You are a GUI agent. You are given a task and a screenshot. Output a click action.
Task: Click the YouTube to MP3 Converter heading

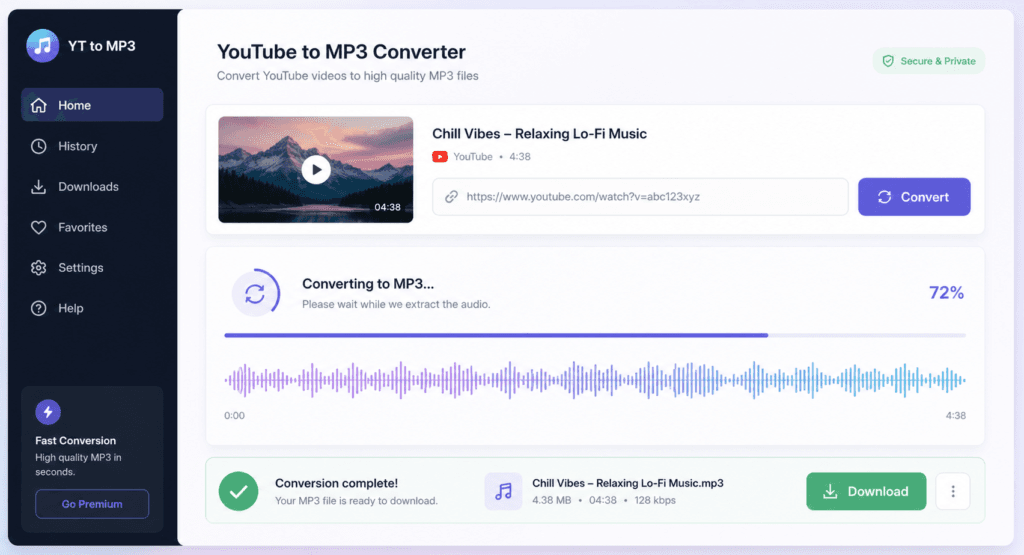coord(341,52)
